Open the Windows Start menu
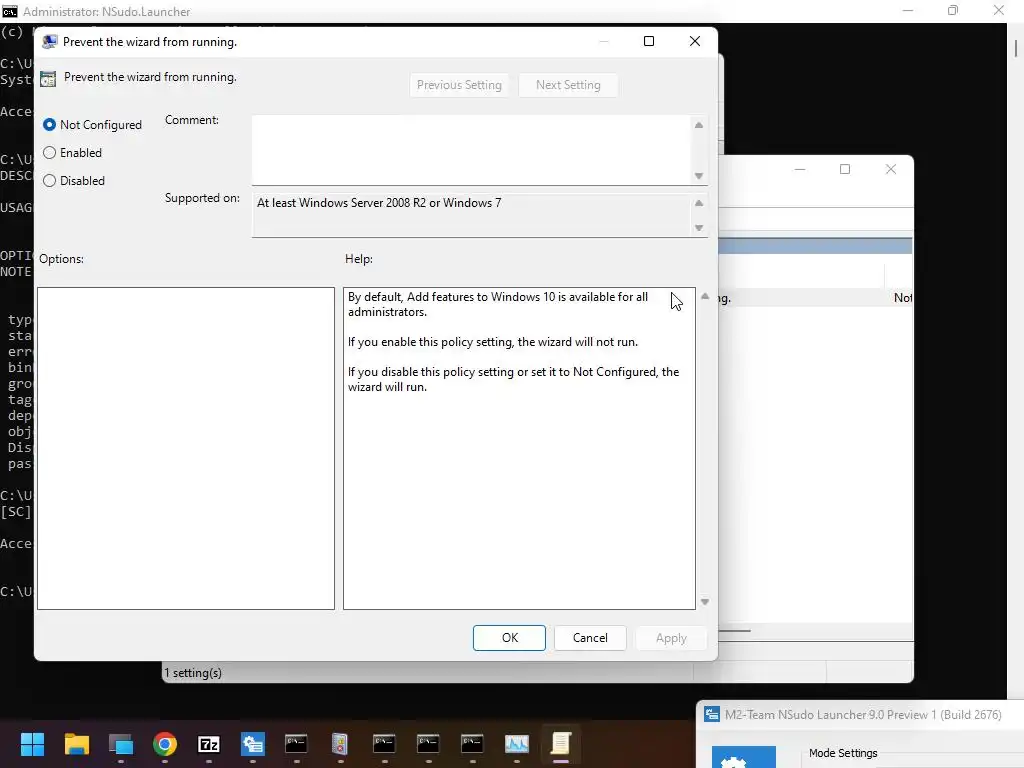Viewport: 1024px width, 768px height. 32,744
